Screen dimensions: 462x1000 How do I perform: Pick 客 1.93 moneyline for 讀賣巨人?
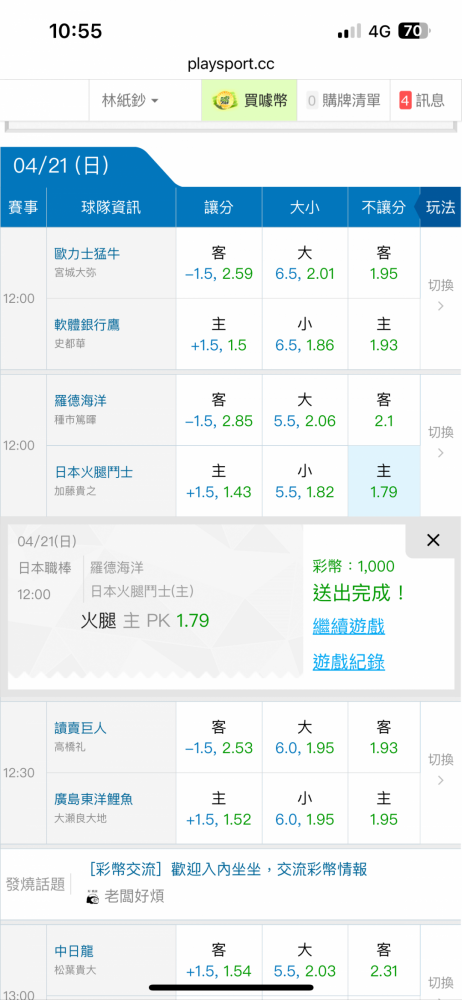tap(384, 737)
